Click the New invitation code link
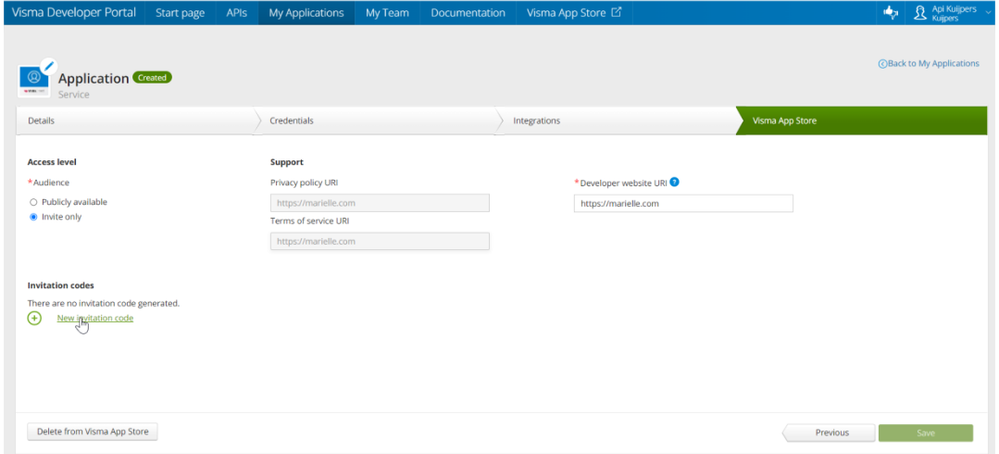 (x=95, y=318)
